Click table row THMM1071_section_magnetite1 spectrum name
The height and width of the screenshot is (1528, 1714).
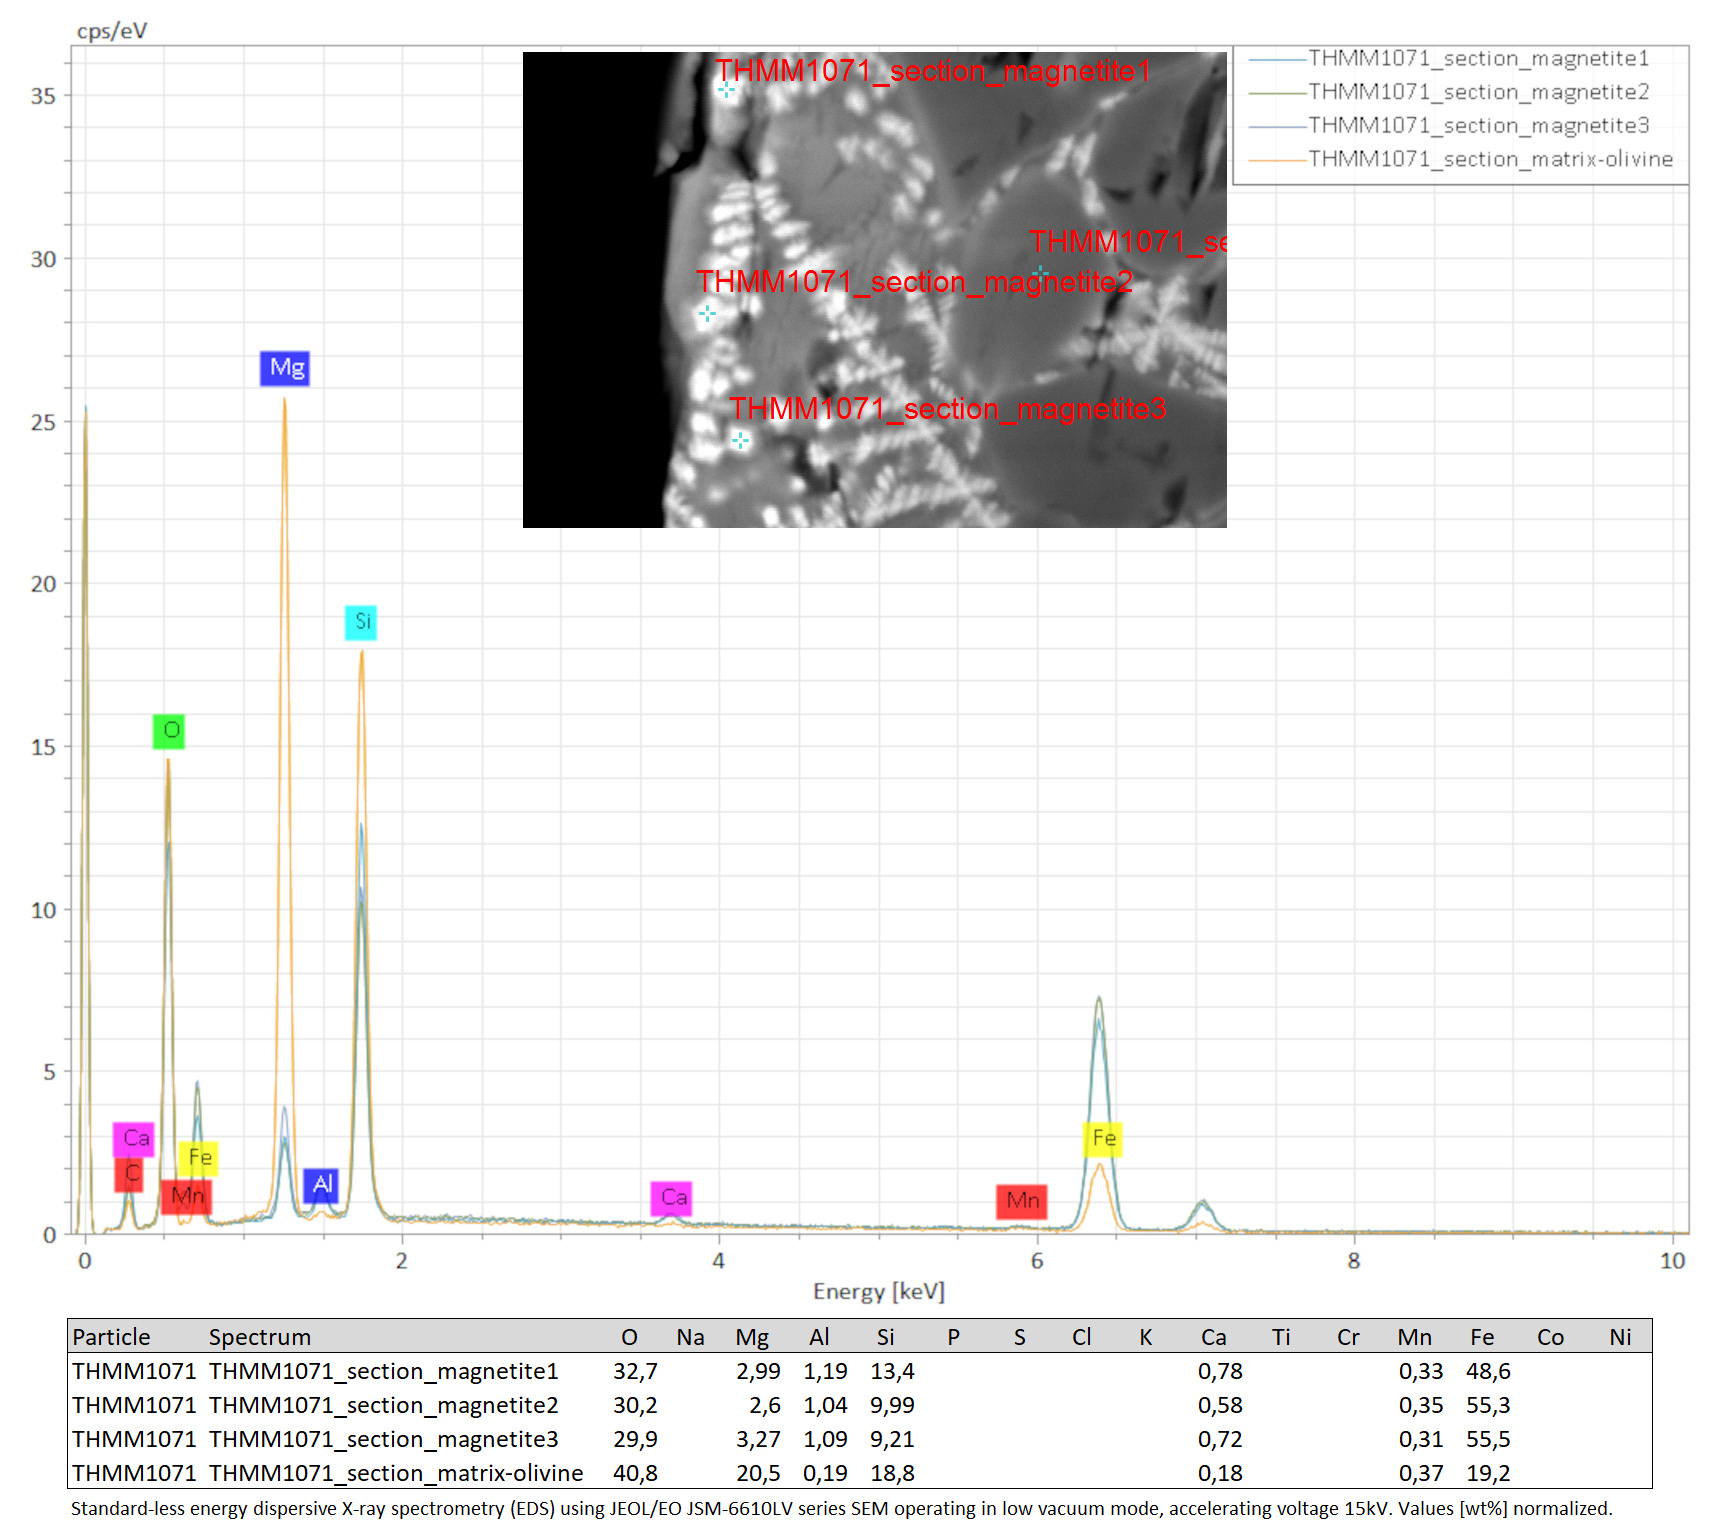383,1371
